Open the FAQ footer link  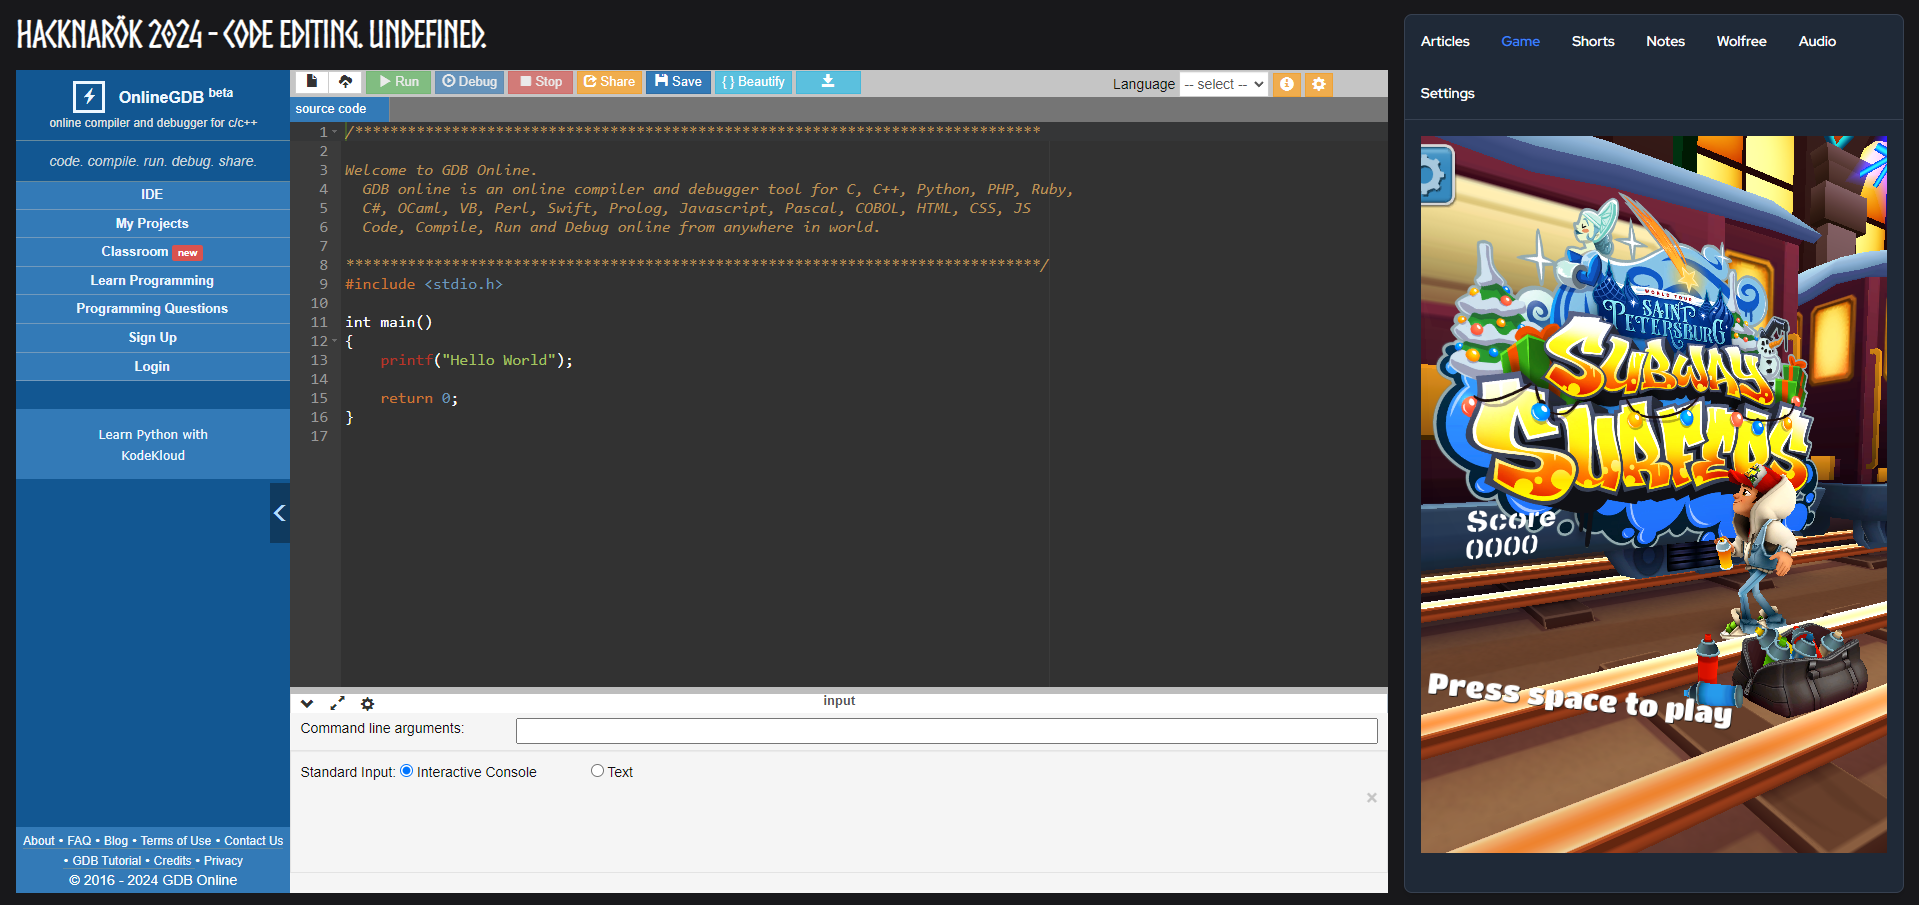79,841
